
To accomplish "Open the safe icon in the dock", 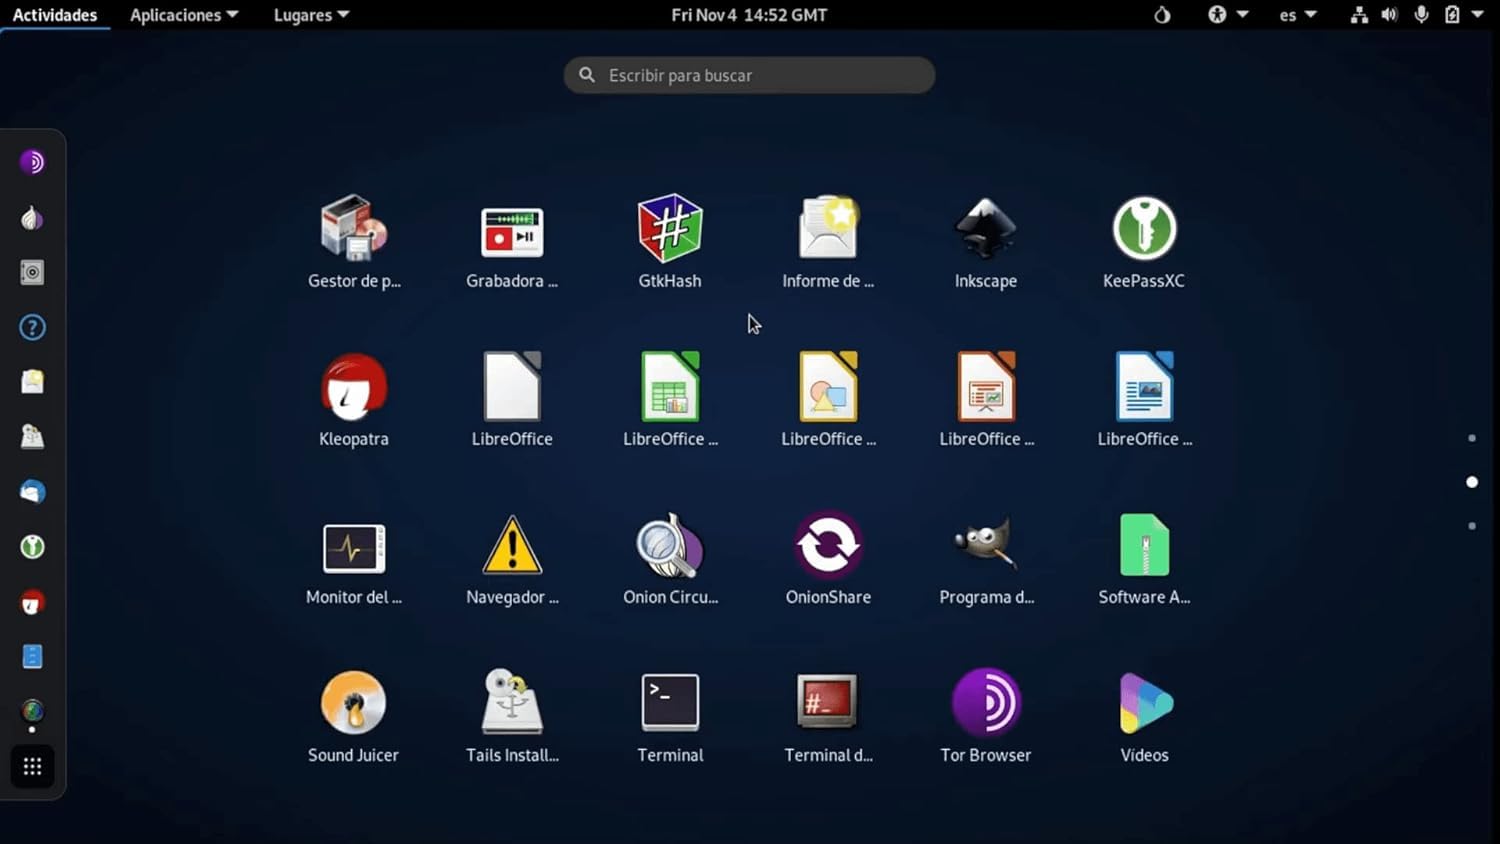I will [32, 273].
